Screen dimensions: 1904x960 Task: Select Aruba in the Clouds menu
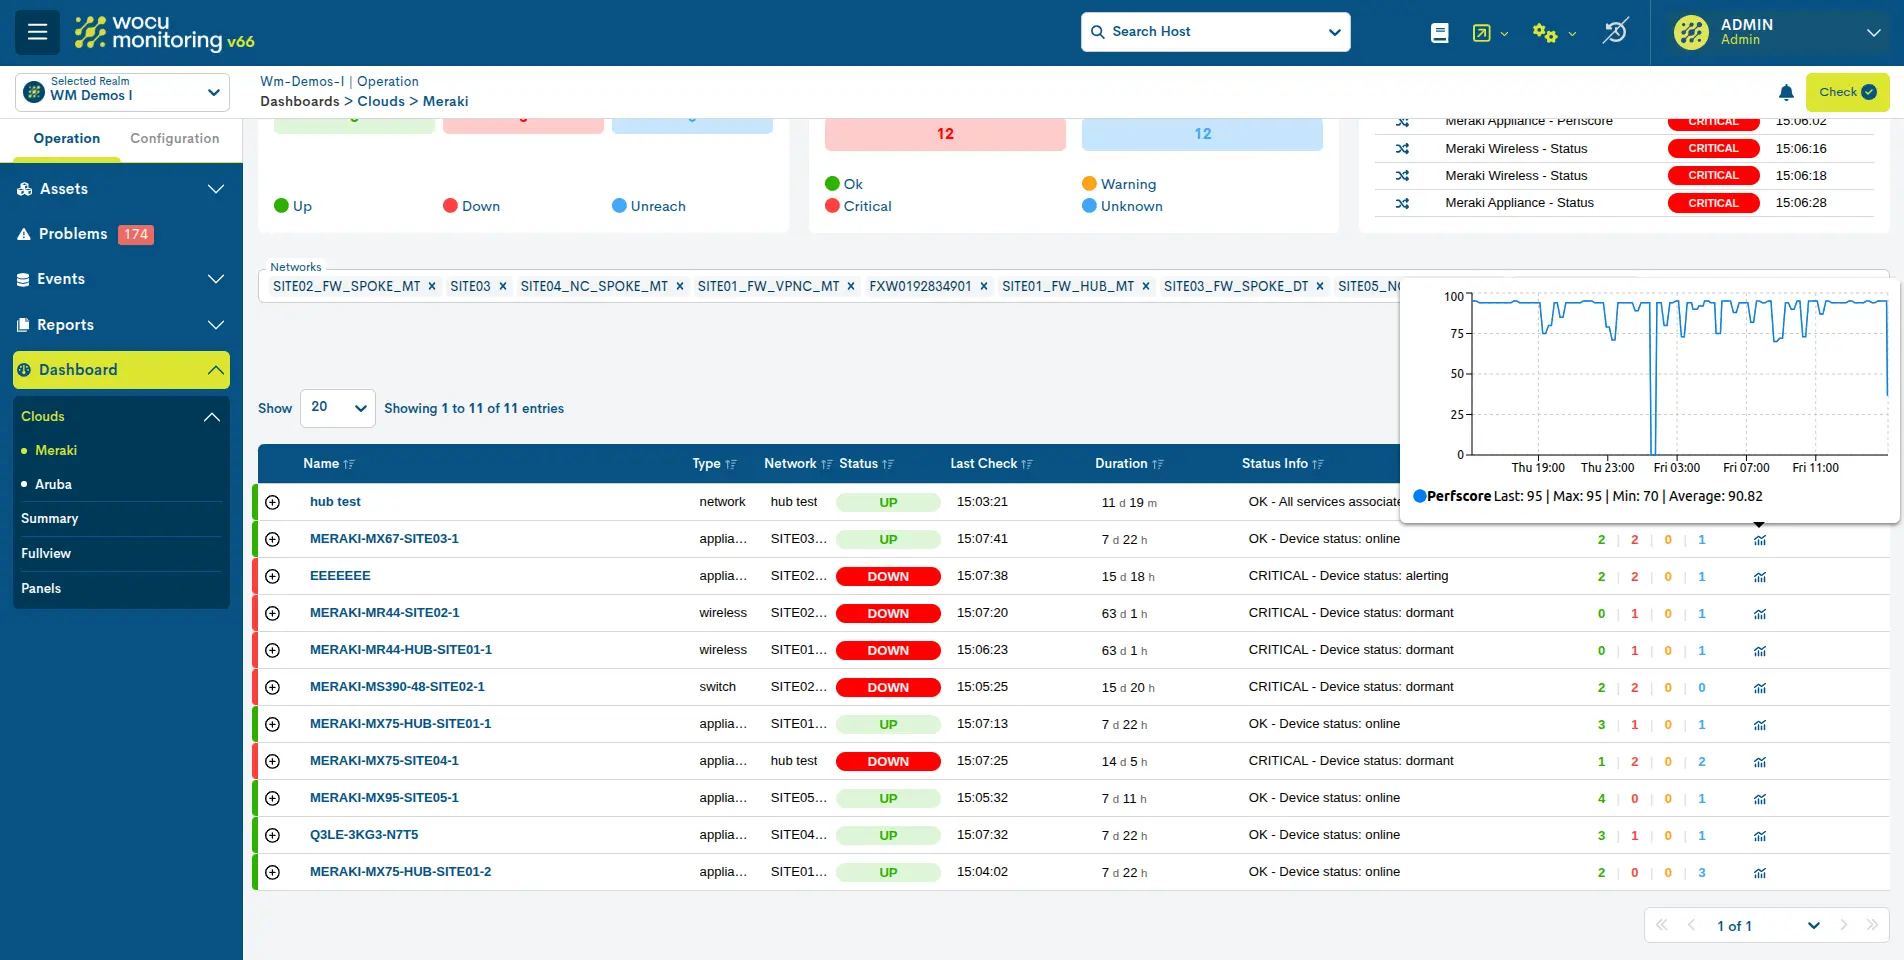click(53, 484)
